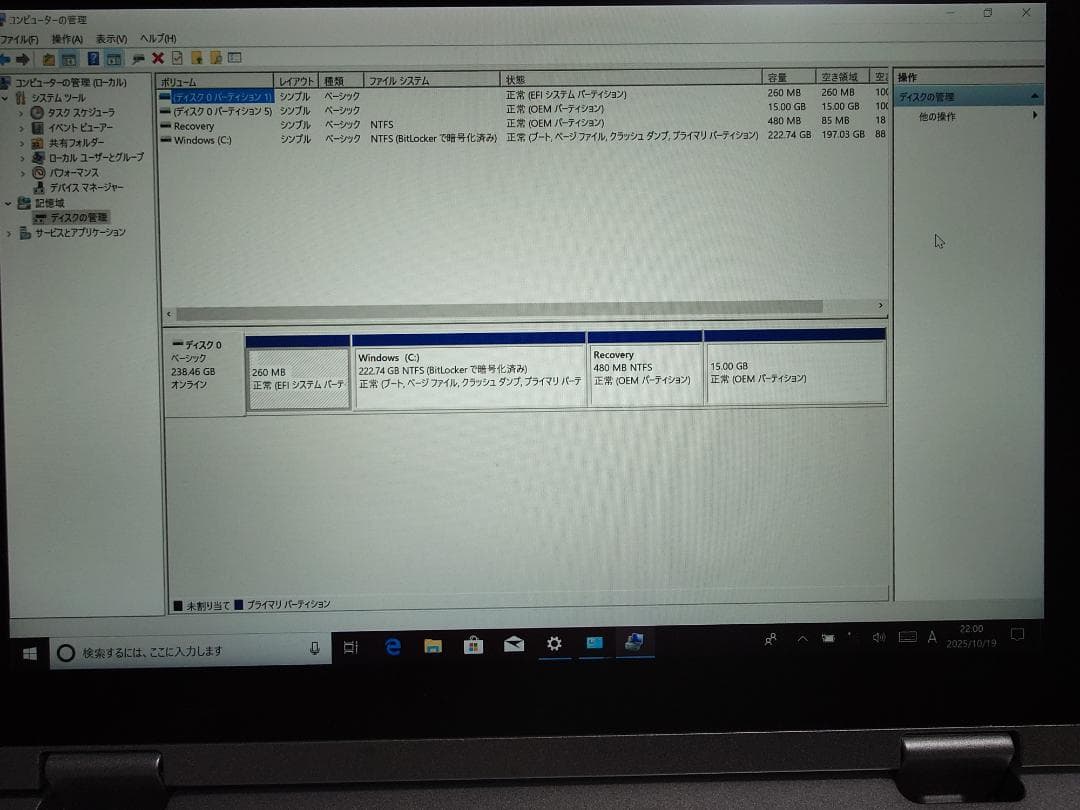This screenshot has height=810, width=1080.
Task: Click the blue Help icon in toolbar
Action: pyautogui.click(x=93, y=59)
